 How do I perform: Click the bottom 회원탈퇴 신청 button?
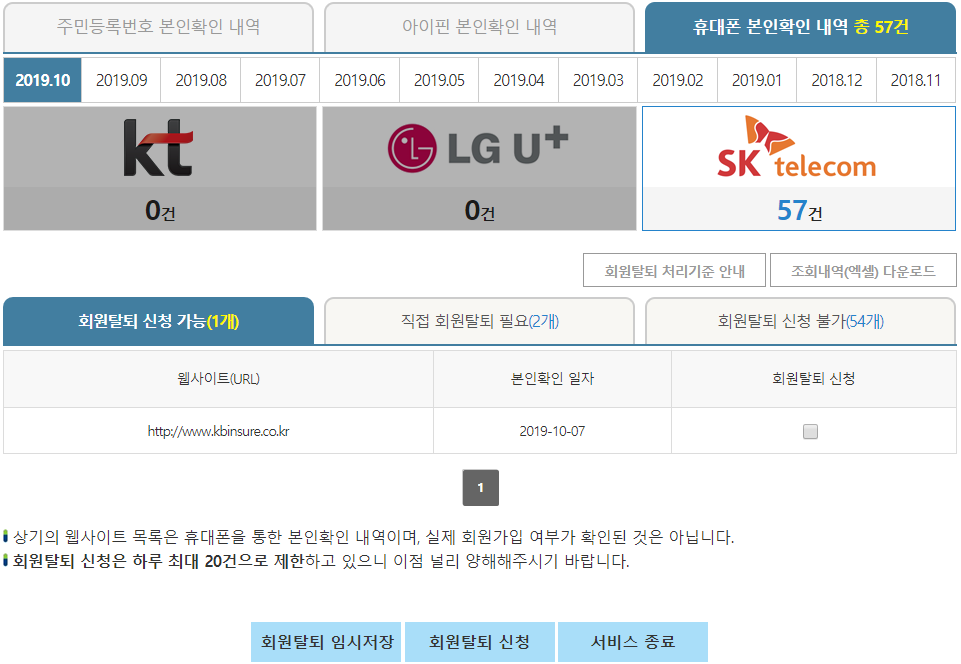click(x=479, y=642)
